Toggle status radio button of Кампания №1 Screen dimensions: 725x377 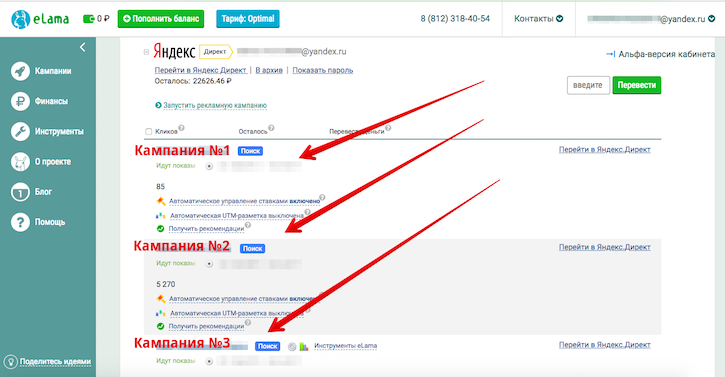click(209, 166)
